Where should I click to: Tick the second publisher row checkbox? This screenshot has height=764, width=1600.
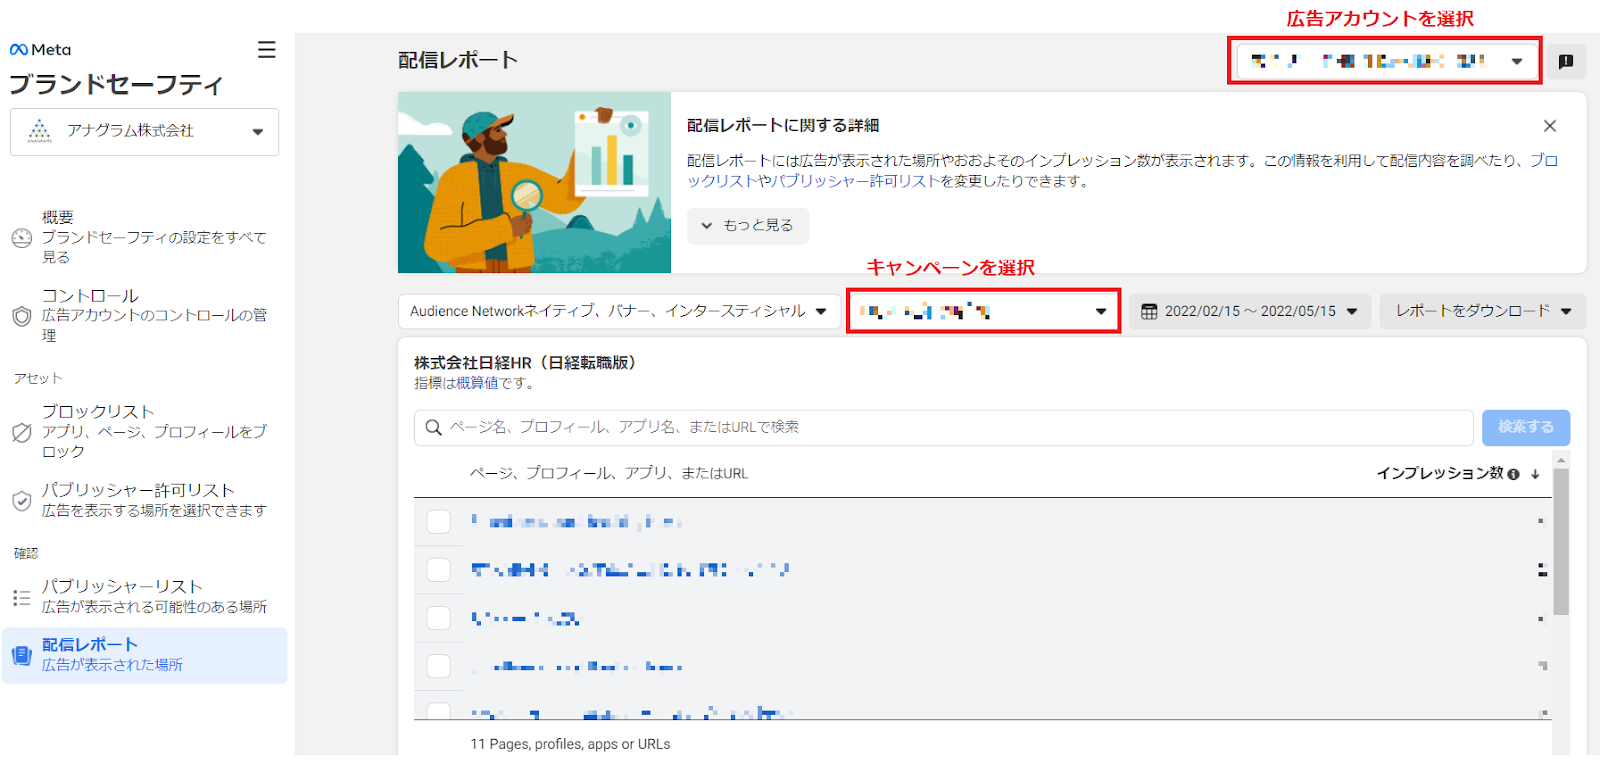[x=438, y=569]
